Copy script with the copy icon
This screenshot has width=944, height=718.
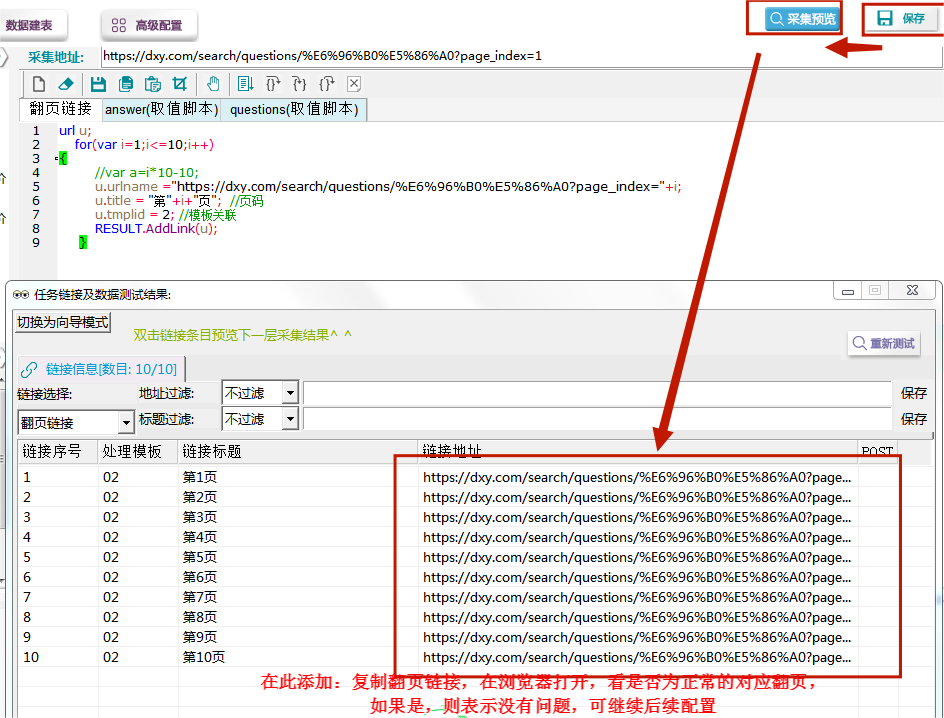coord(126,84)
